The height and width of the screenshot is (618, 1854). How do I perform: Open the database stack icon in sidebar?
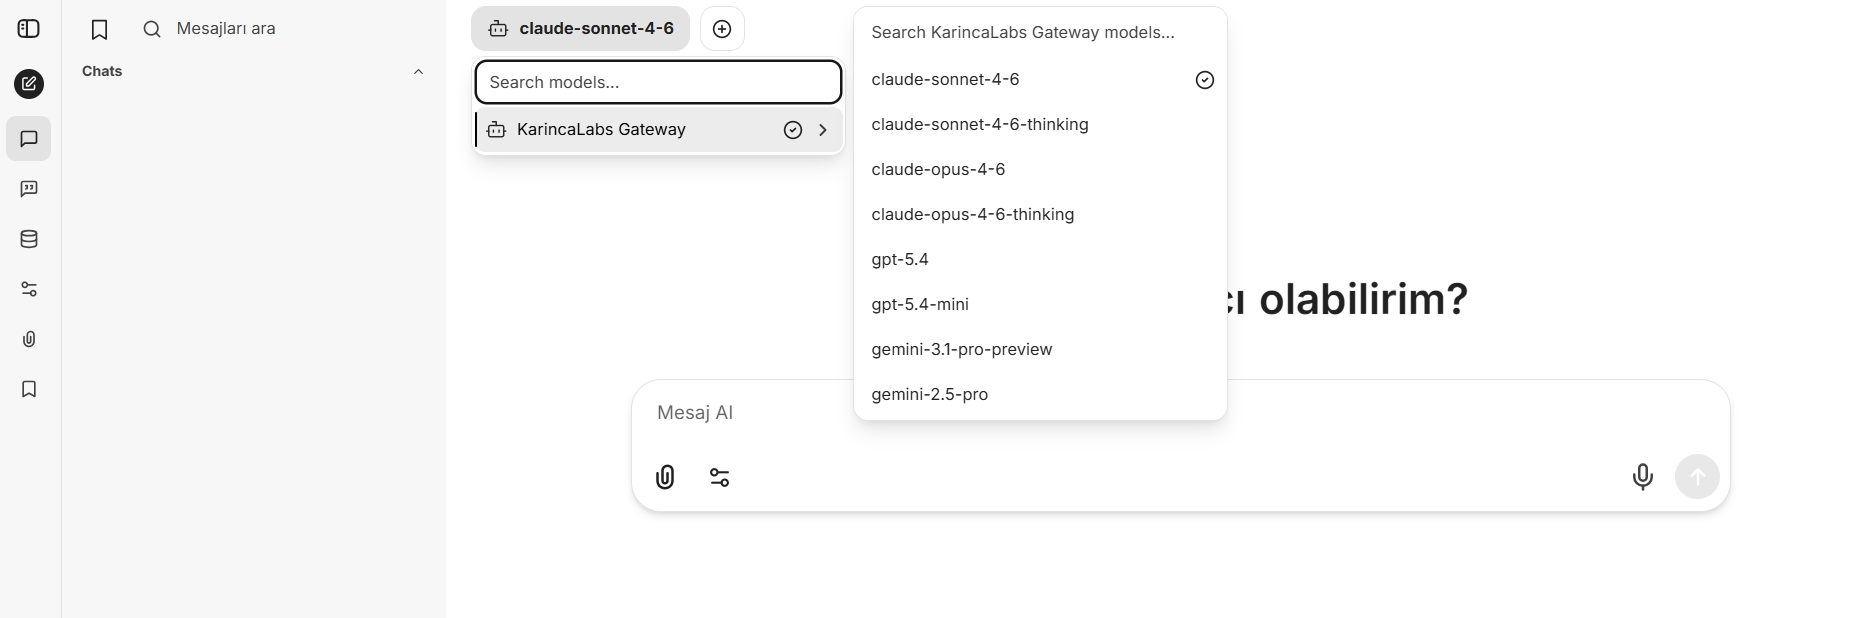[29, 239]
